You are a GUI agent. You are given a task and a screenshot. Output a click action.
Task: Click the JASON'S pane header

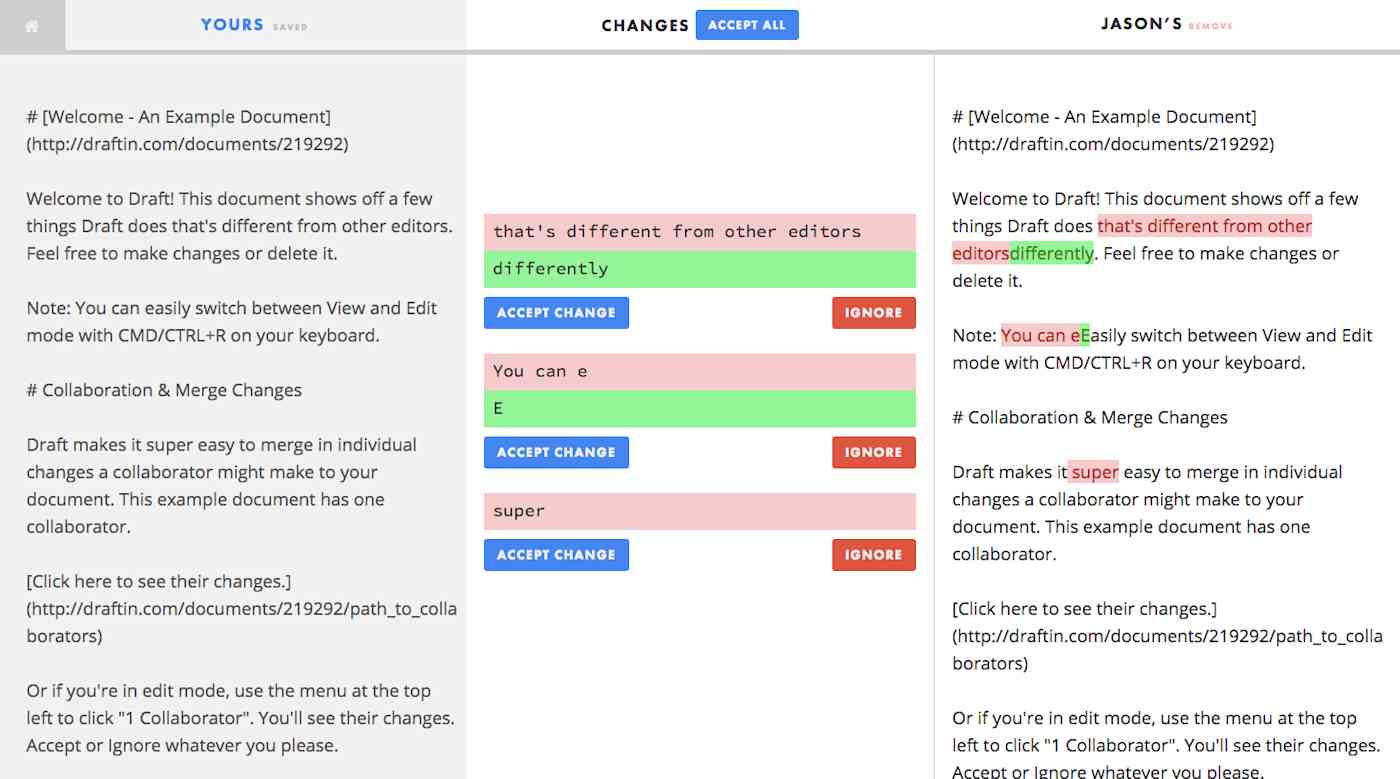(x=1139, y=24)
